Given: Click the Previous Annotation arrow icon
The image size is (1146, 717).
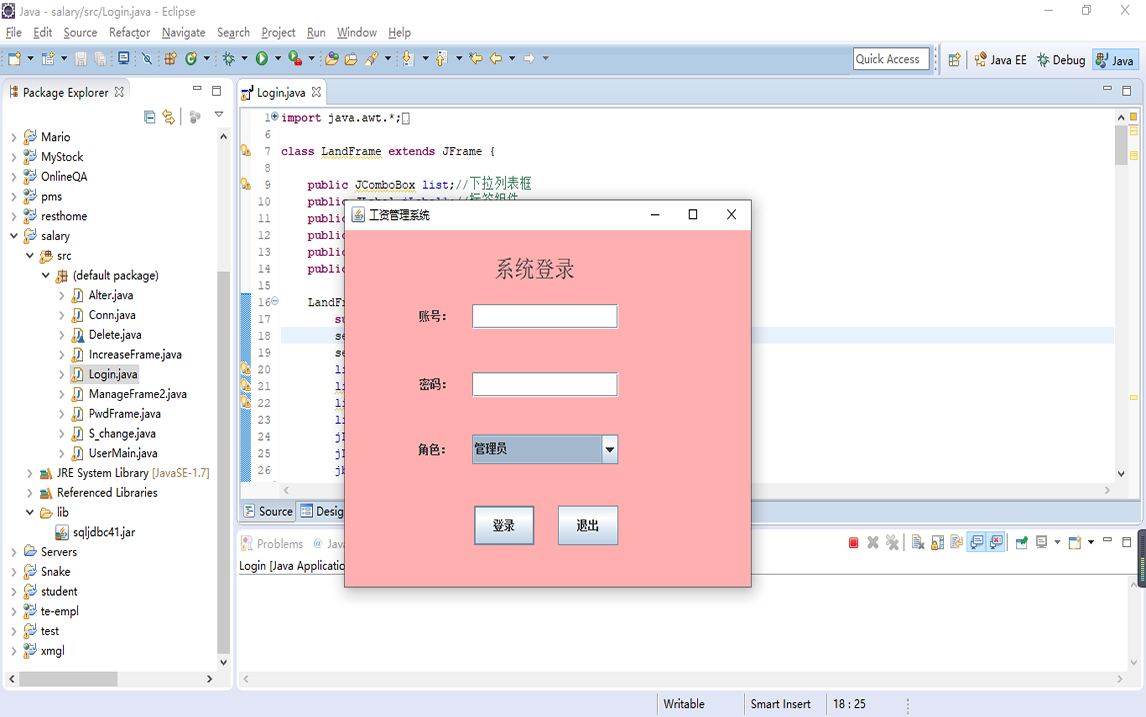Looking at the screenshot, I should pos(441,58).
